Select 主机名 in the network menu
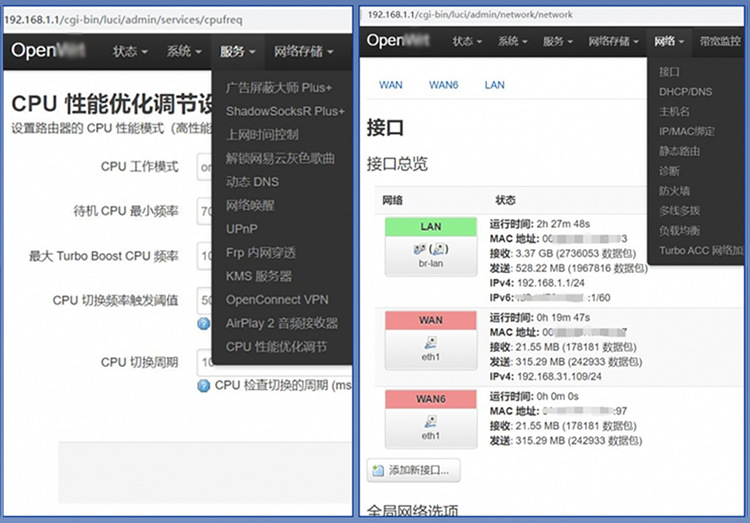The height and width of the screenshot is (523, 750). pos(674,111)
